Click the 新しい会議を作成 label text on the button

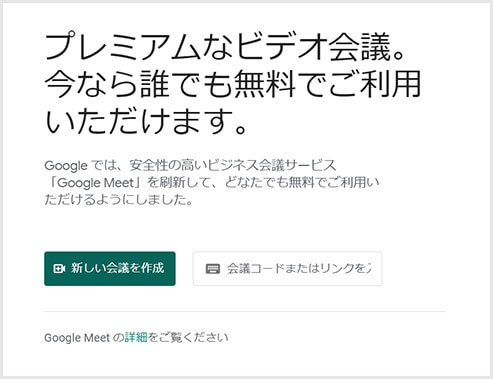[118, 268]
